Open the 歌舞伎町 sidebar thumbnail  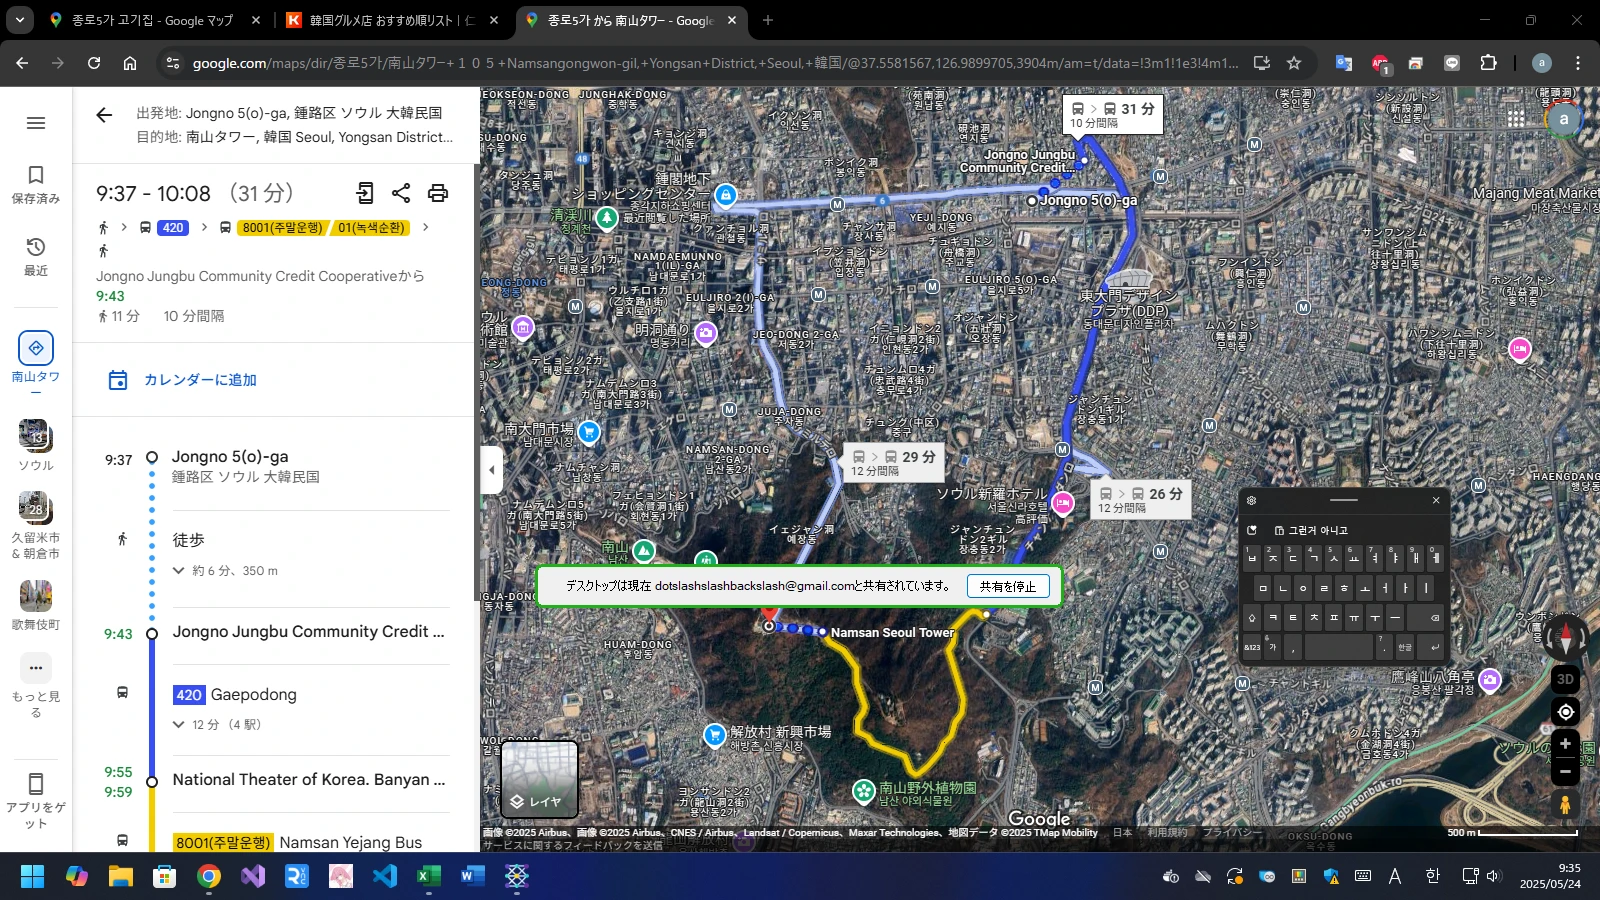pos(36,596)
